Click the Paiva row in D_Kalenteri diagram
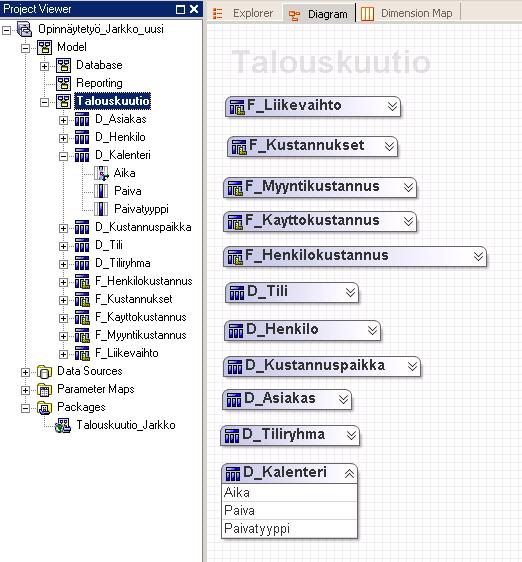This screenshot has height=562, width=522. coord(290,510)
